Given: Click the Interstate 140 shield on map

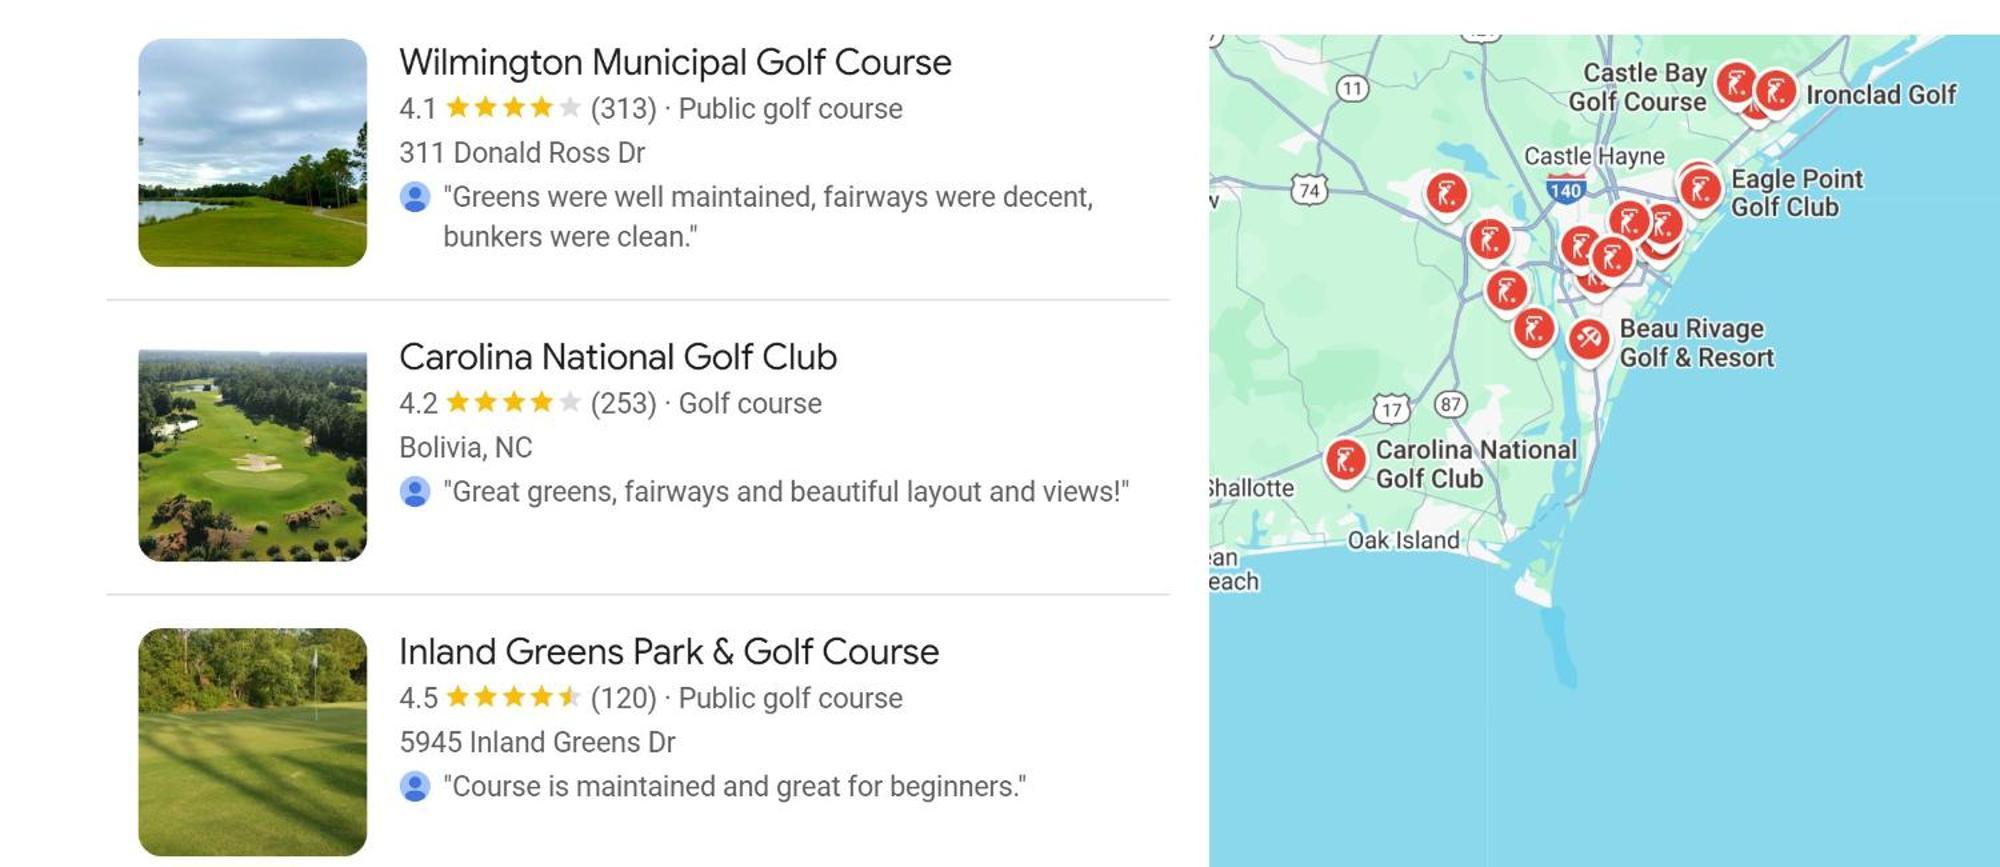Looking at the screenshot, I should [1566, 190].
